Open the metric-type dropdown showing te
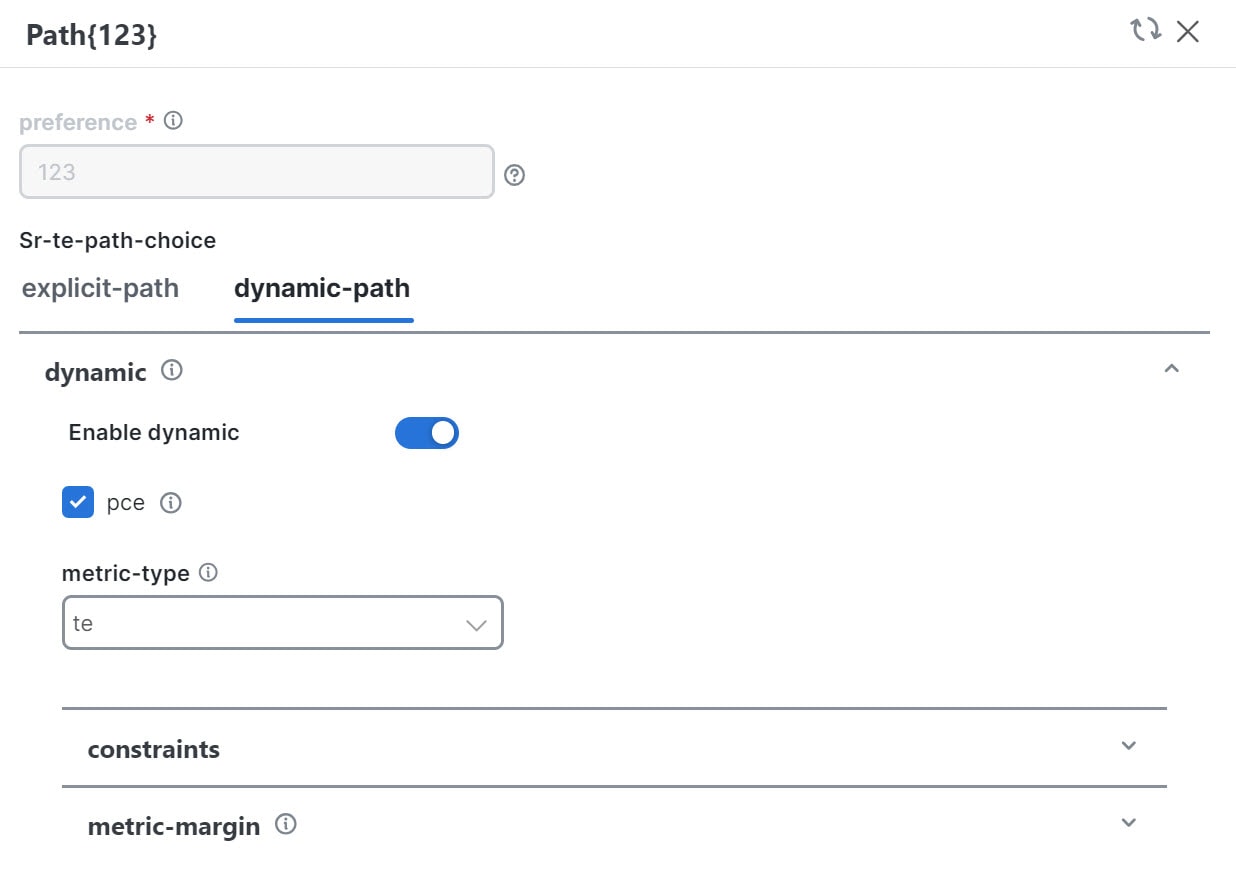 click(282, 623)
